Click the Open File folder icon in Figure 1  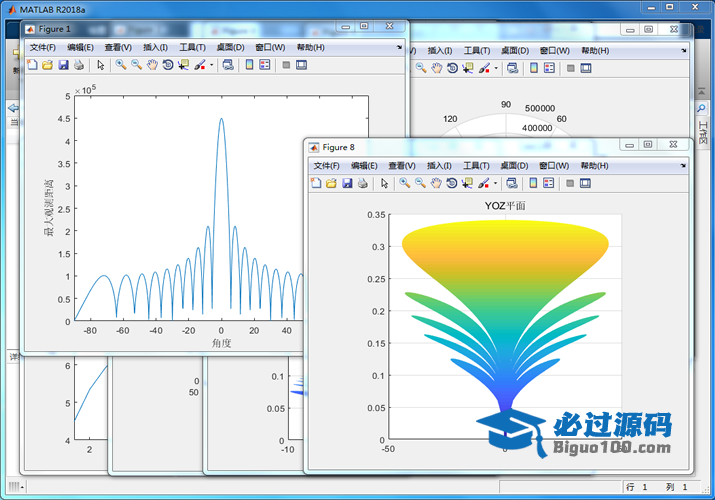pos(48,65)
